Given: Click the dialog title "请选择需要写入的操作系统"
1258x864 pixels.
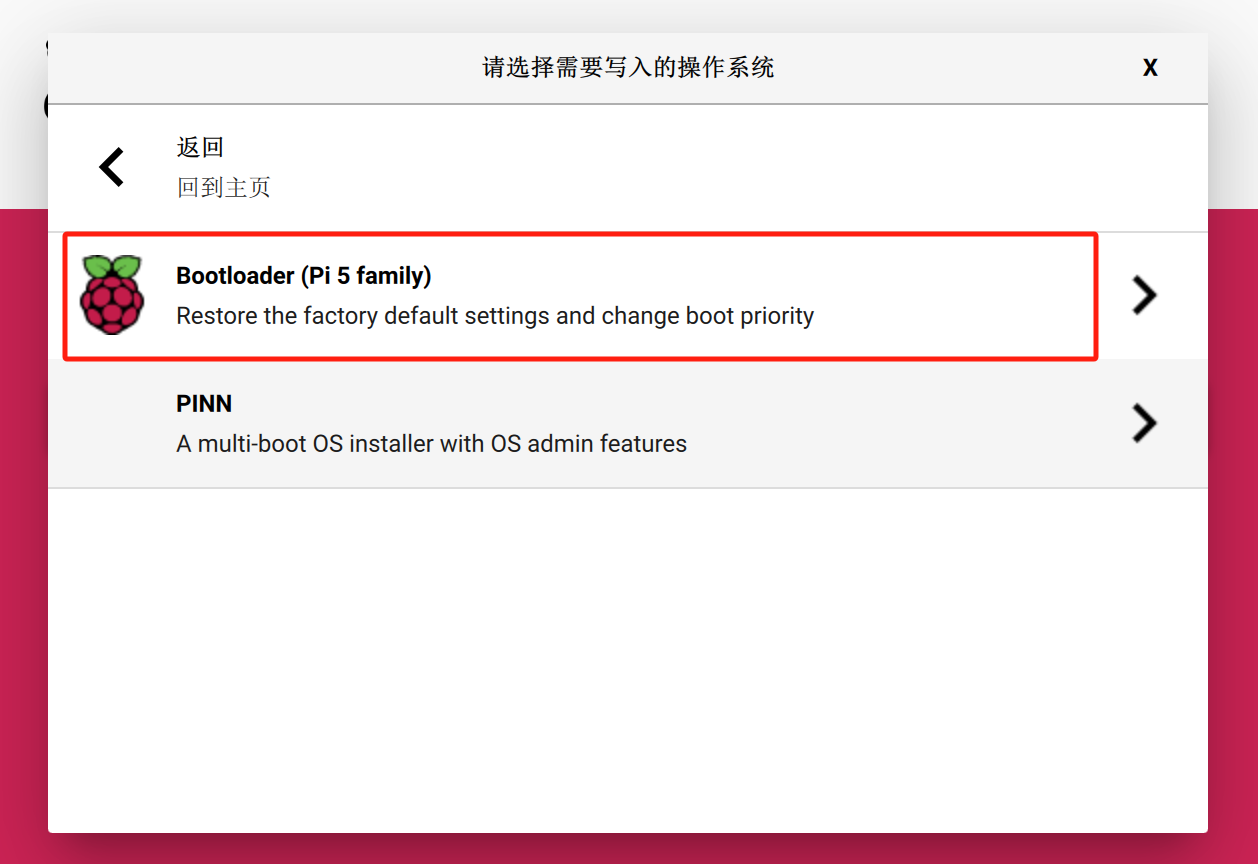Looking at the screenshot, I should [628, 68].
